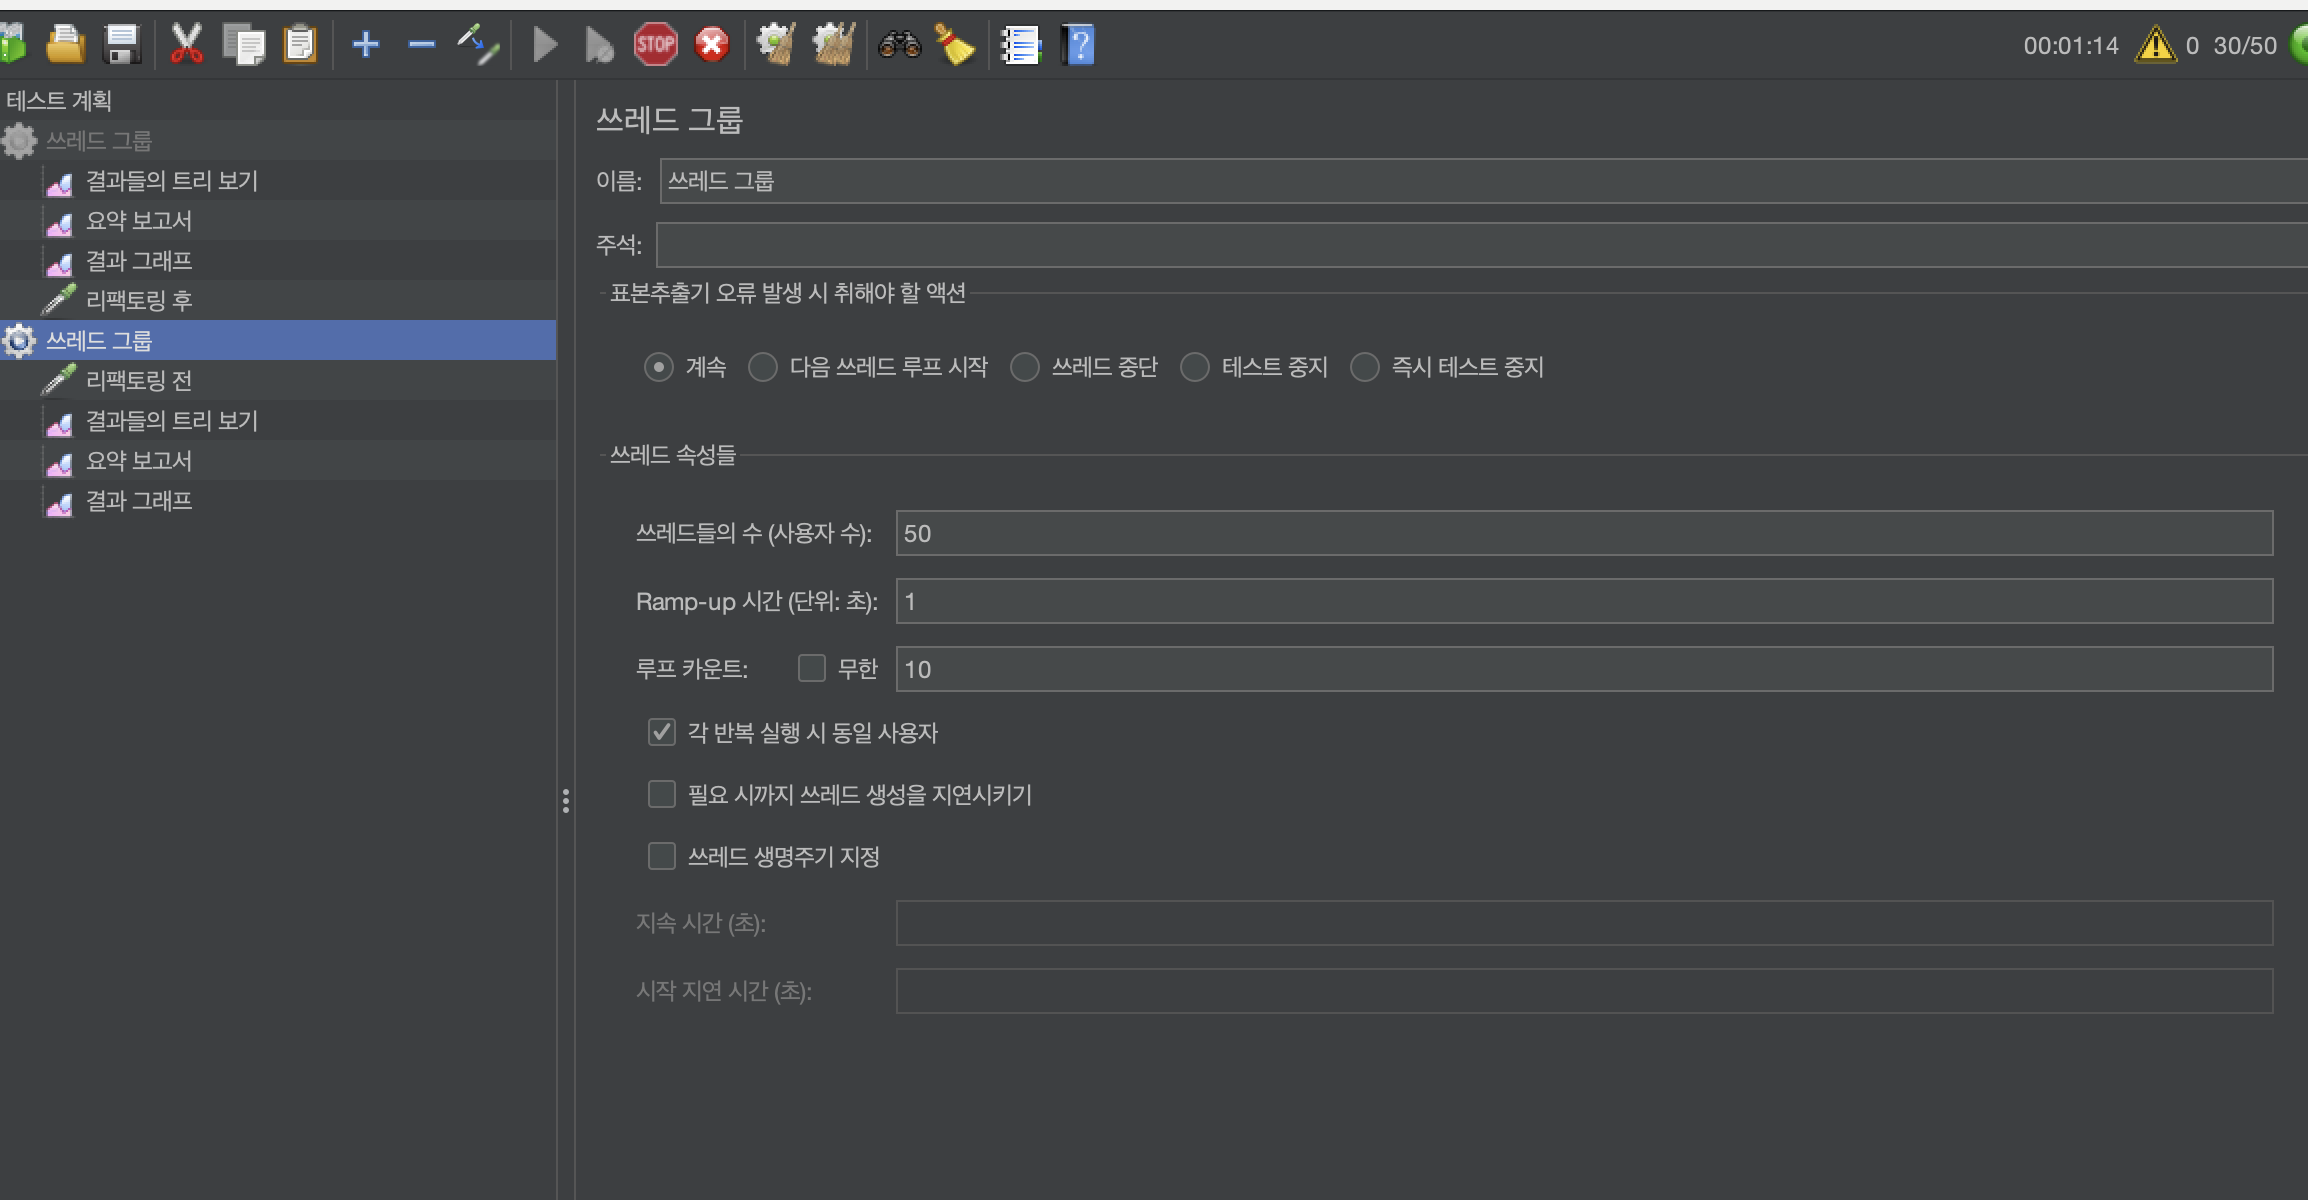
Task: Select the 즉시 테스트 중지 radio option
Action: [1365, 367]
